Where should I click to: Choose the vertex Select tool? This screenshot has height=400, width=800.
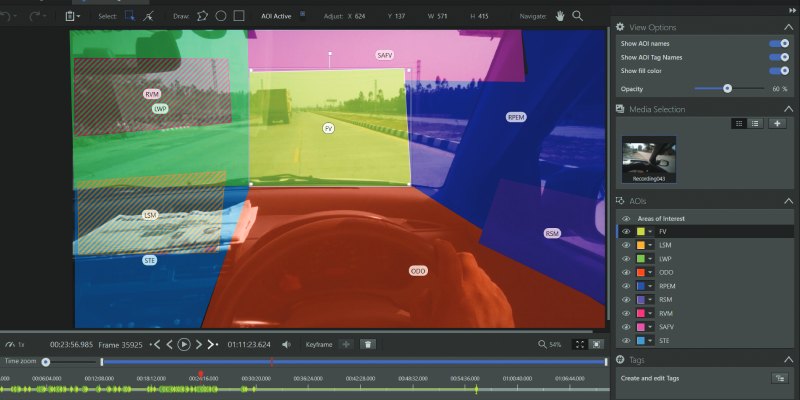[148, 16]
